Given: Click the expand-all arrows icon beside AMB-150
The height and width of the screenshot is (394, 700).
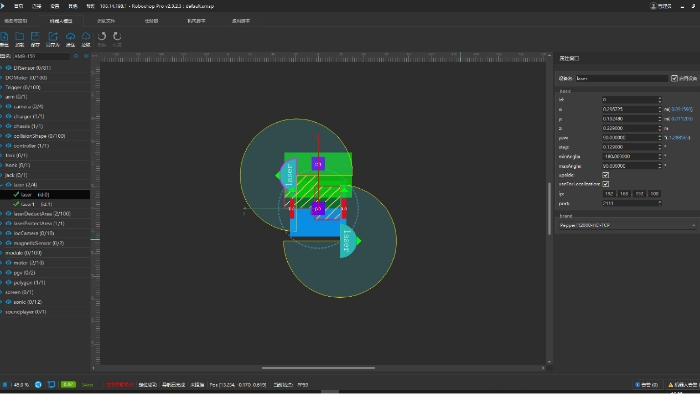Looking at the screenshot, I should click(x=86, y=56).
